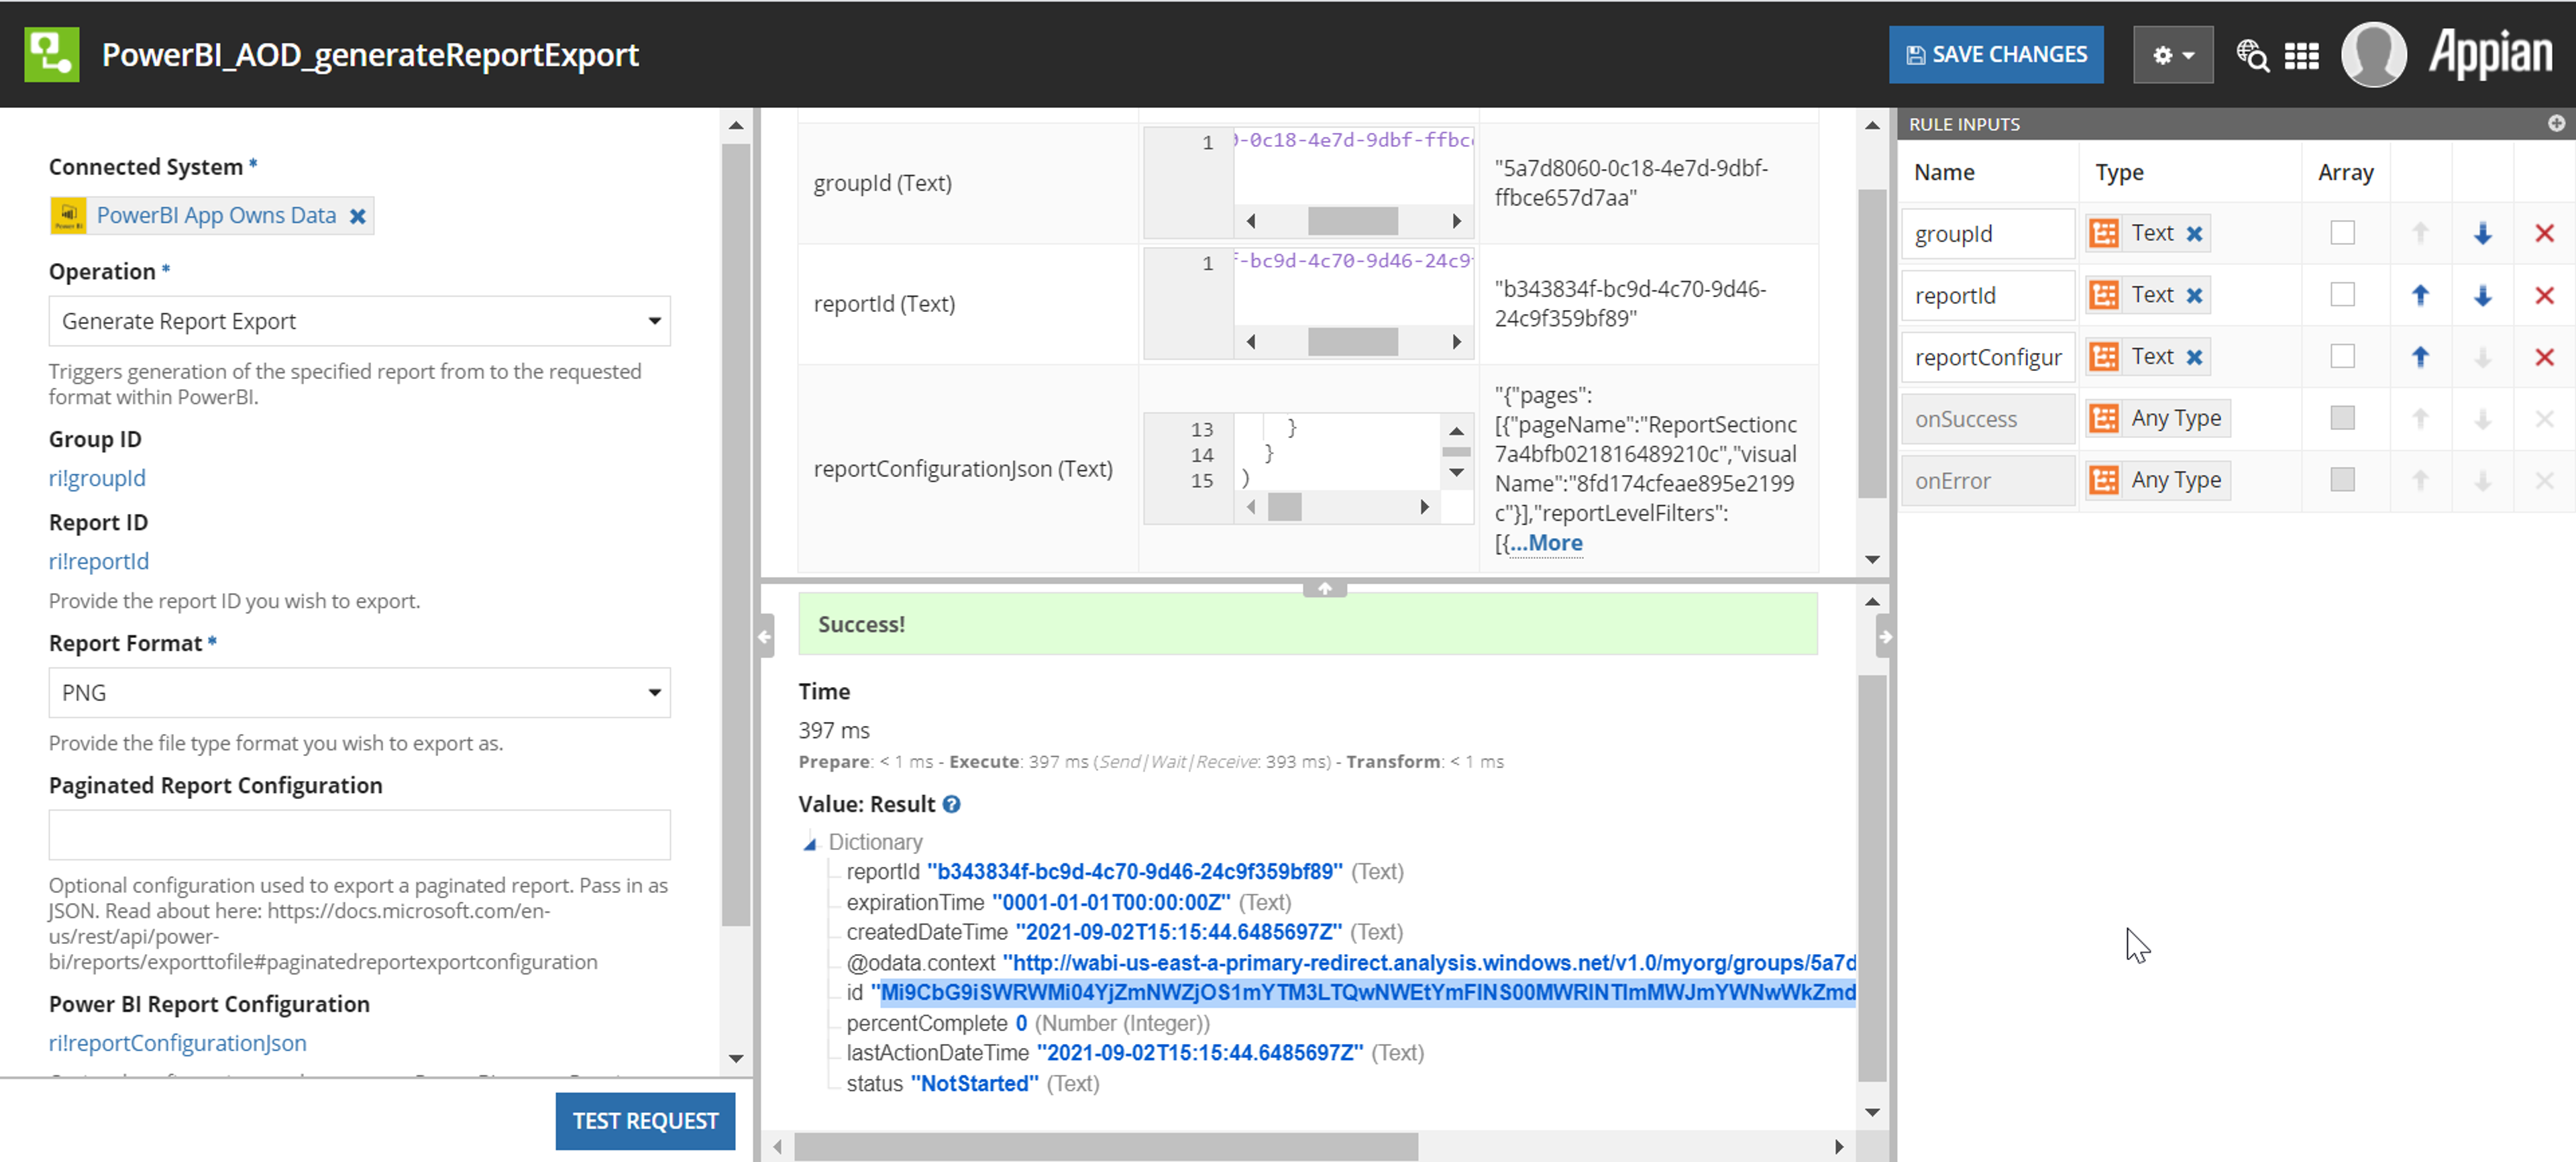Click the ri!reportId expression
This screenshot has height=1162, width=2576.
(x=99, y=561)
